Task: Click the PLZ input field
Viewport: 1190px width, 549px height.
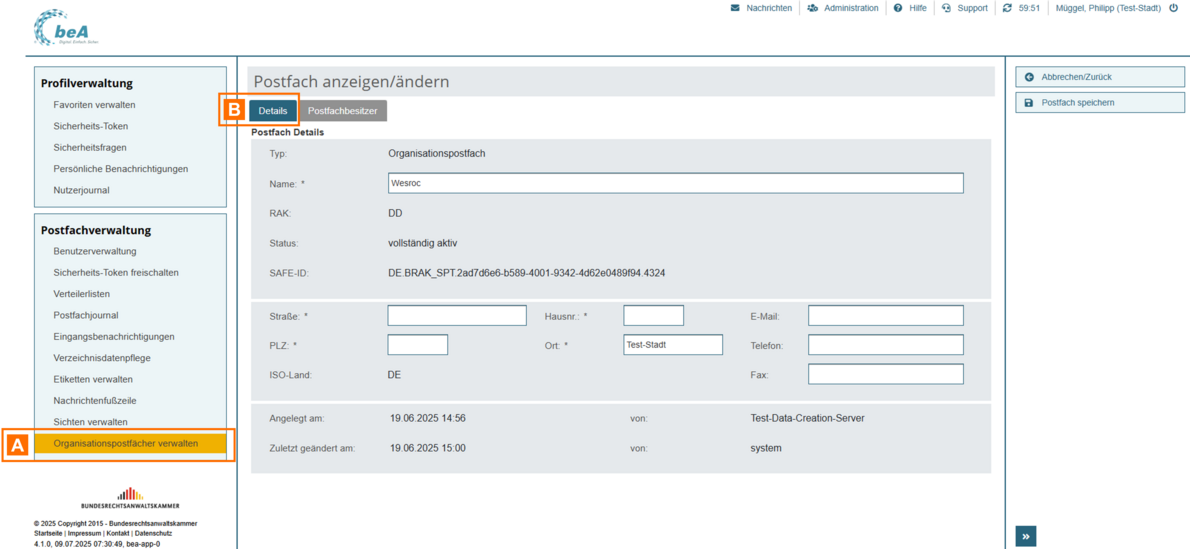Action: (417, 345)
